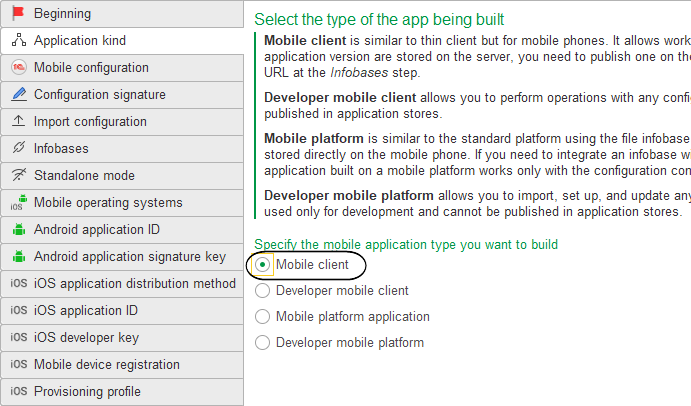
Task: Click the Mobile configuration red icon
Action: [x=18, y=68]
